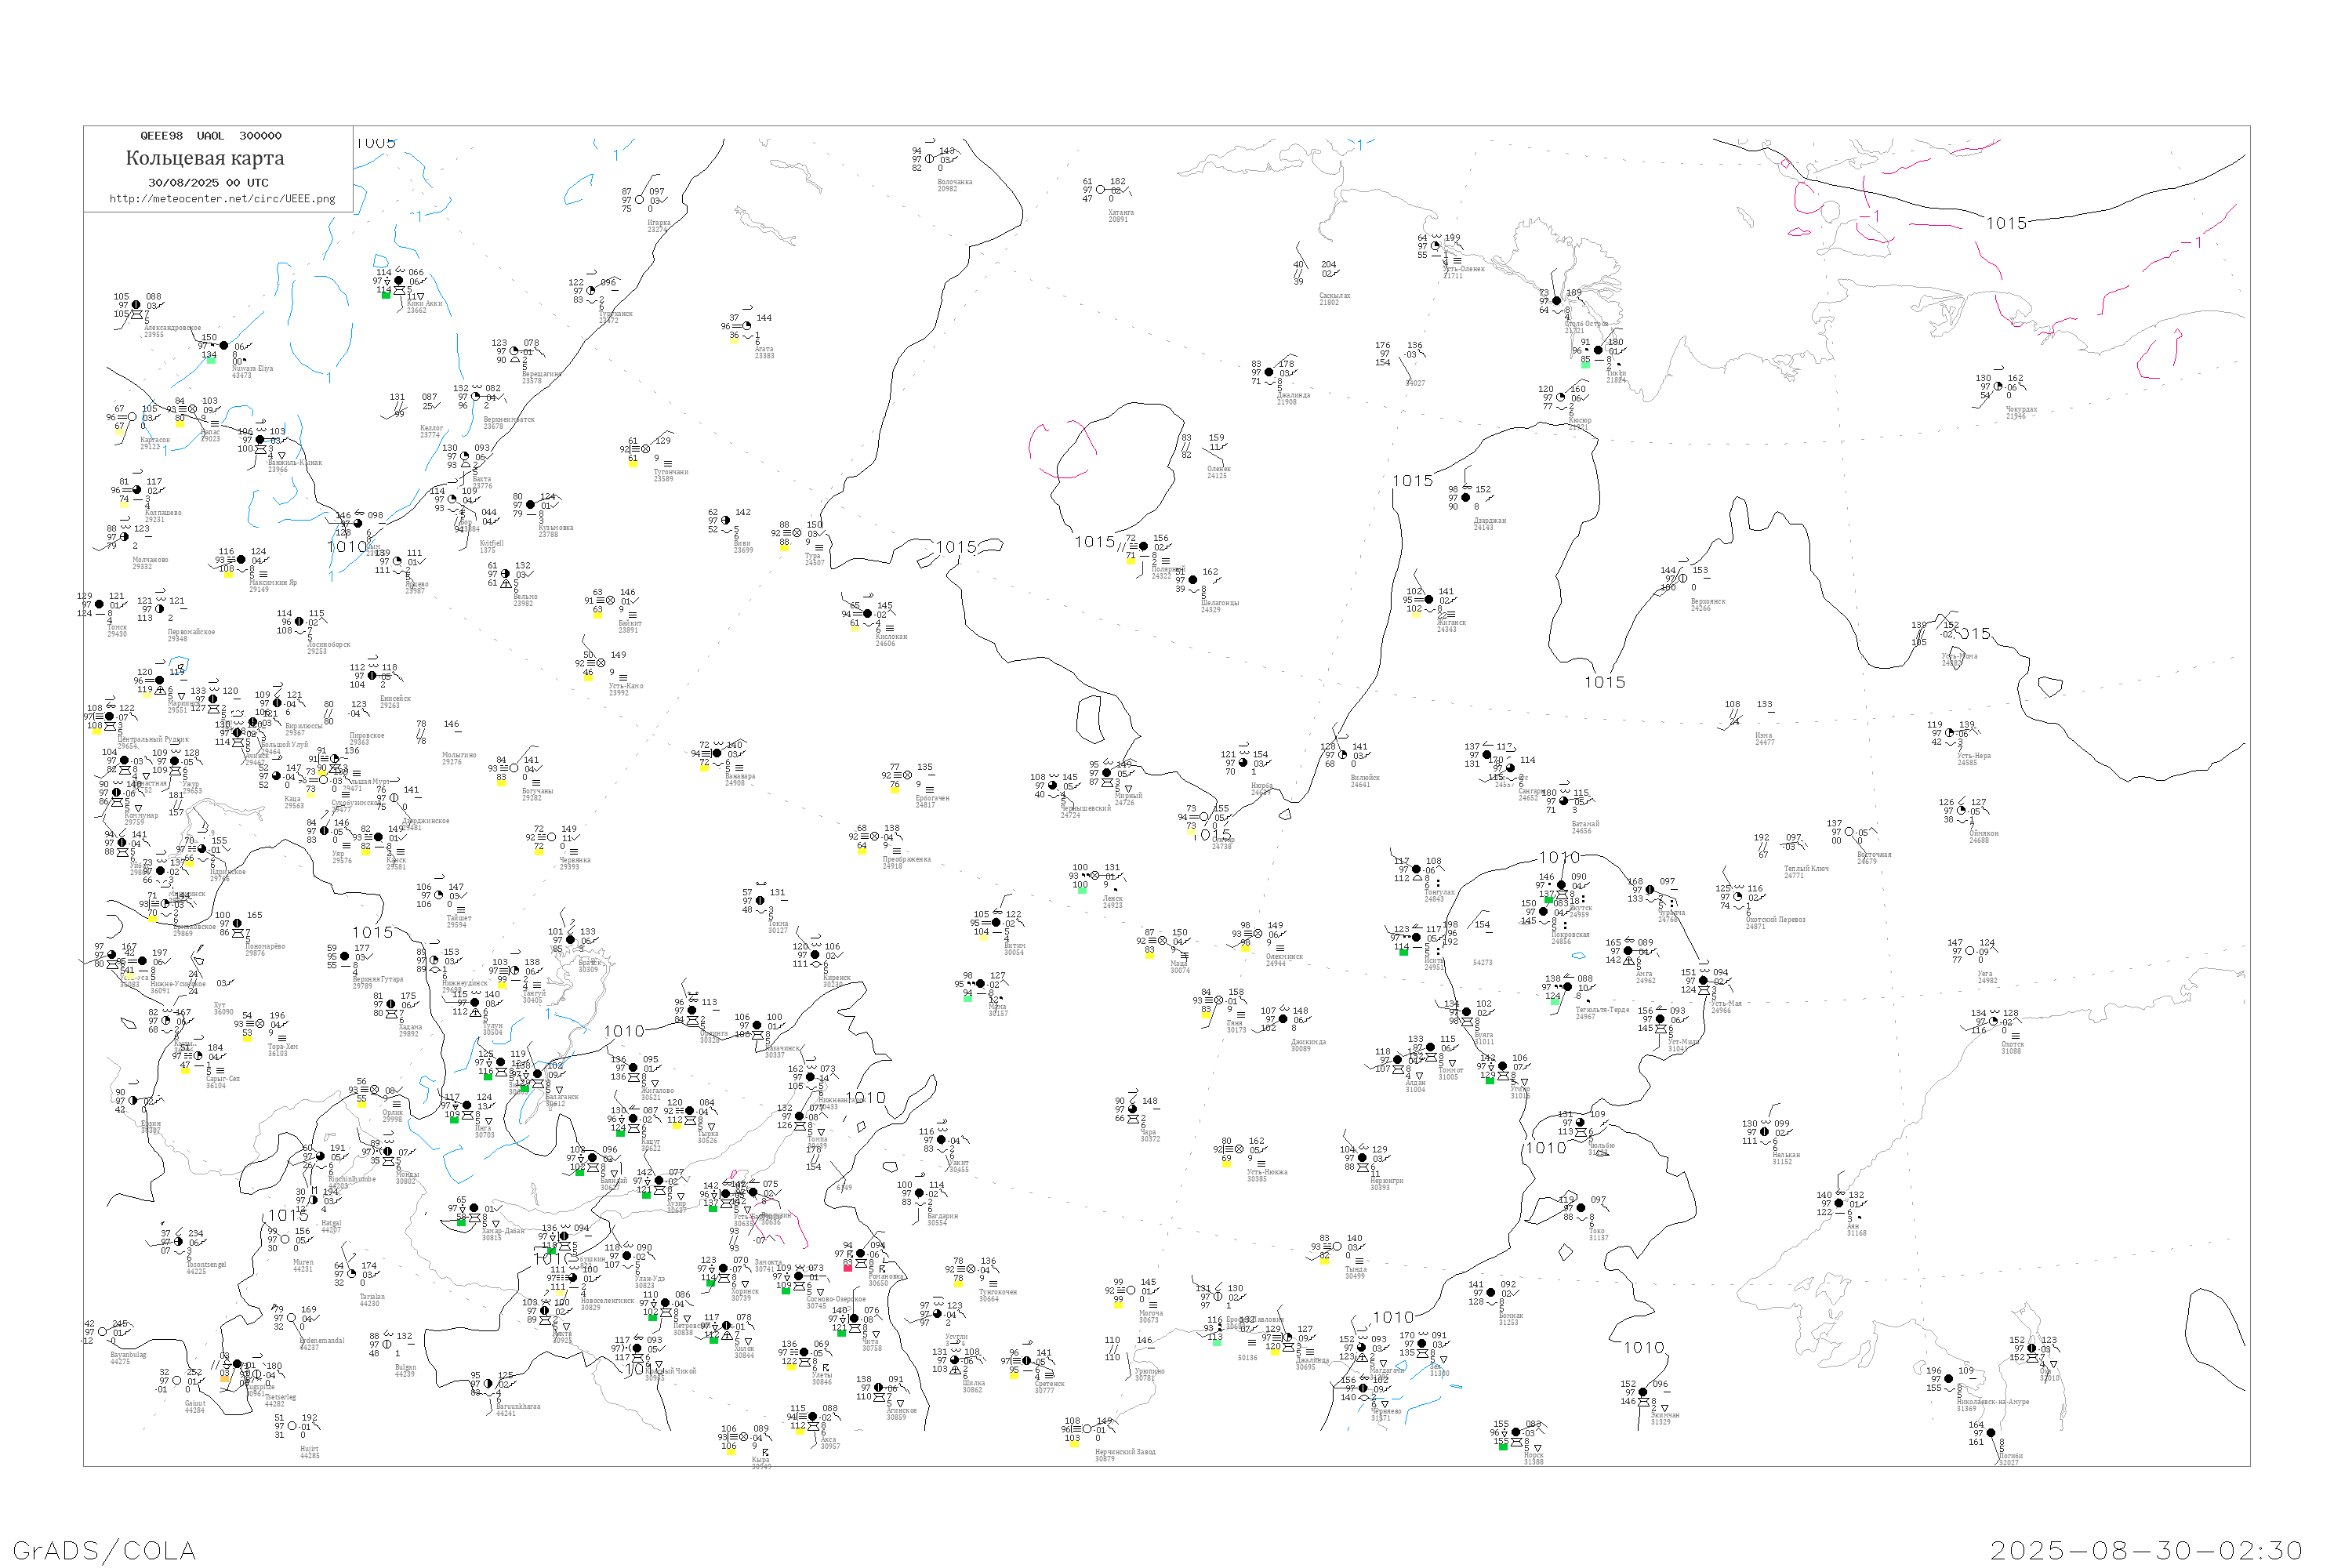Click the Кольцевая карта map title

tap(205, 158)
